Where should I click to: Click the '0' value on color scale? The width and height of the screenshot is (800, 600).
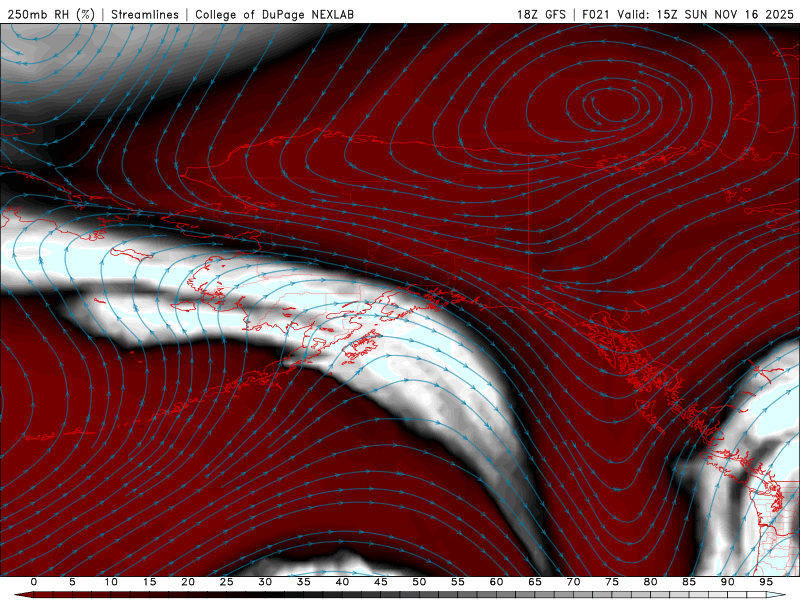click(x=34, y=582)
